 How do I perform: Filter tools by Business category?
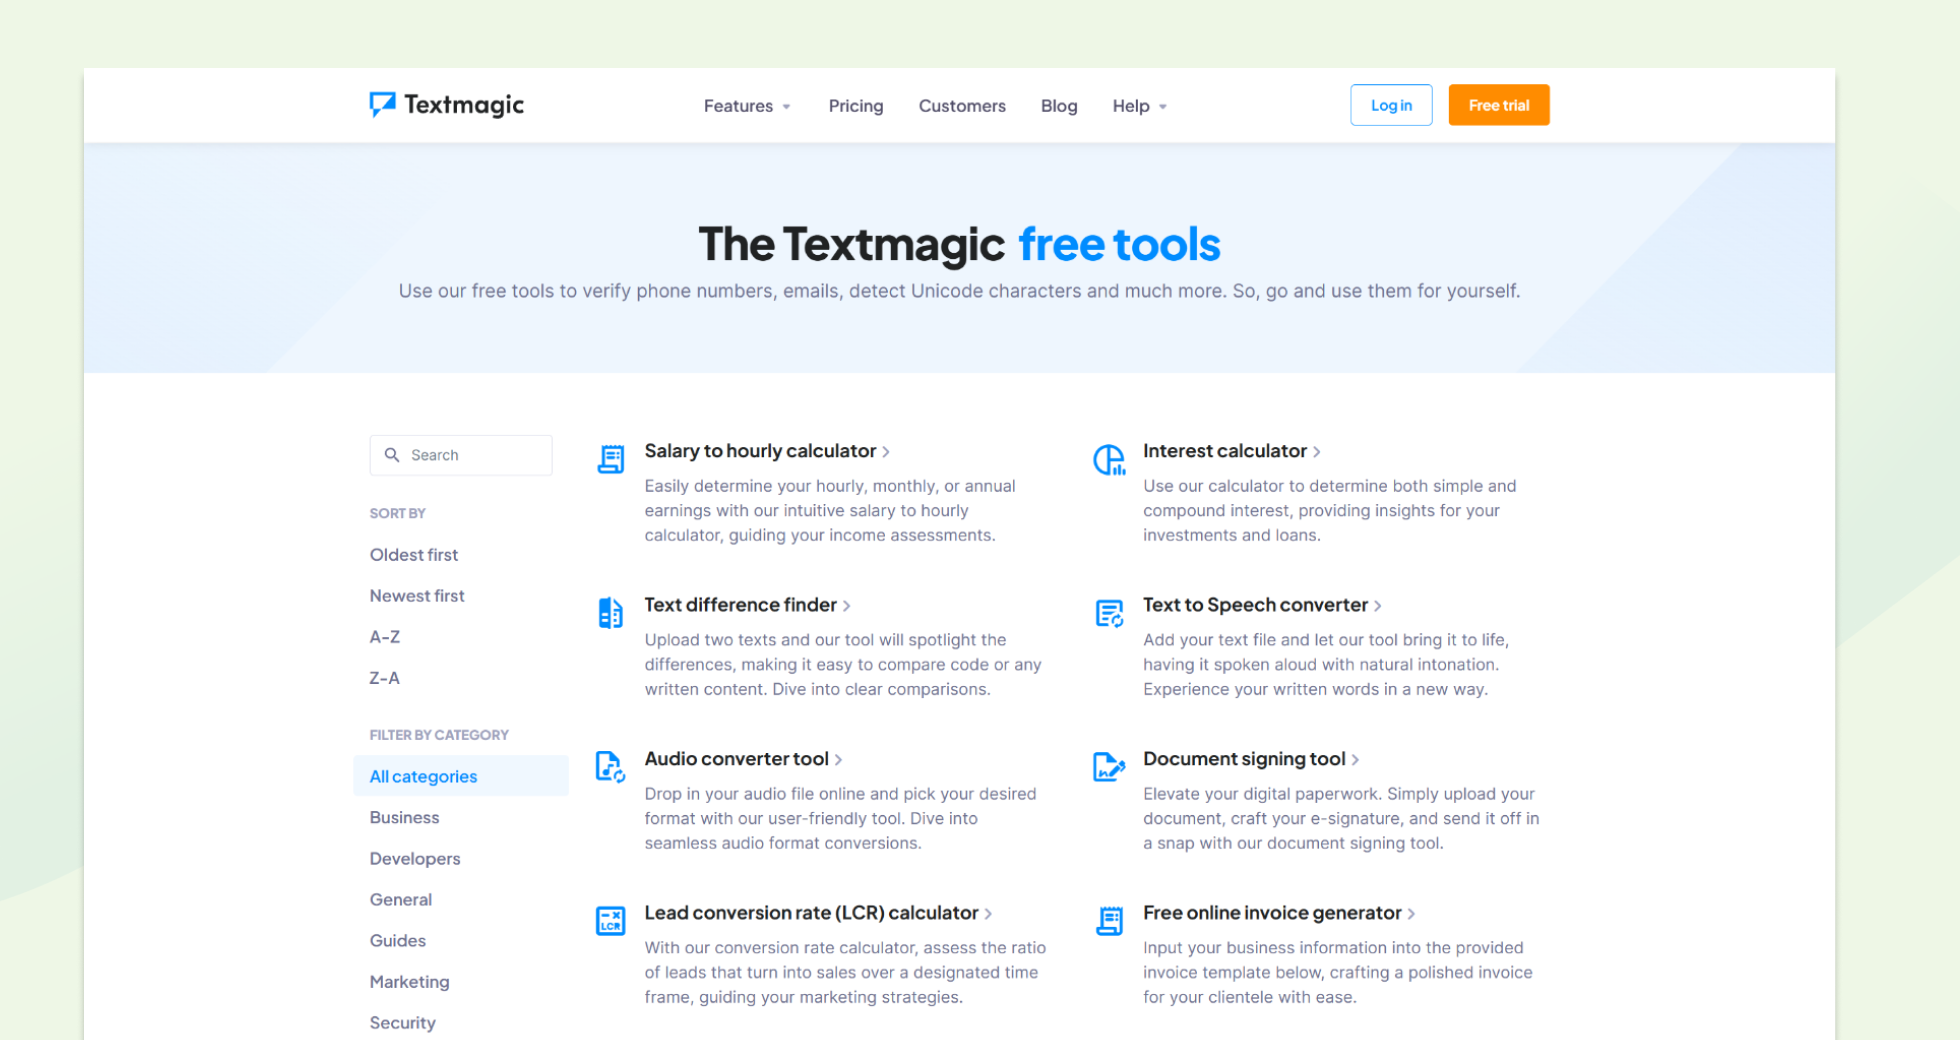click(x=404, y=817)
